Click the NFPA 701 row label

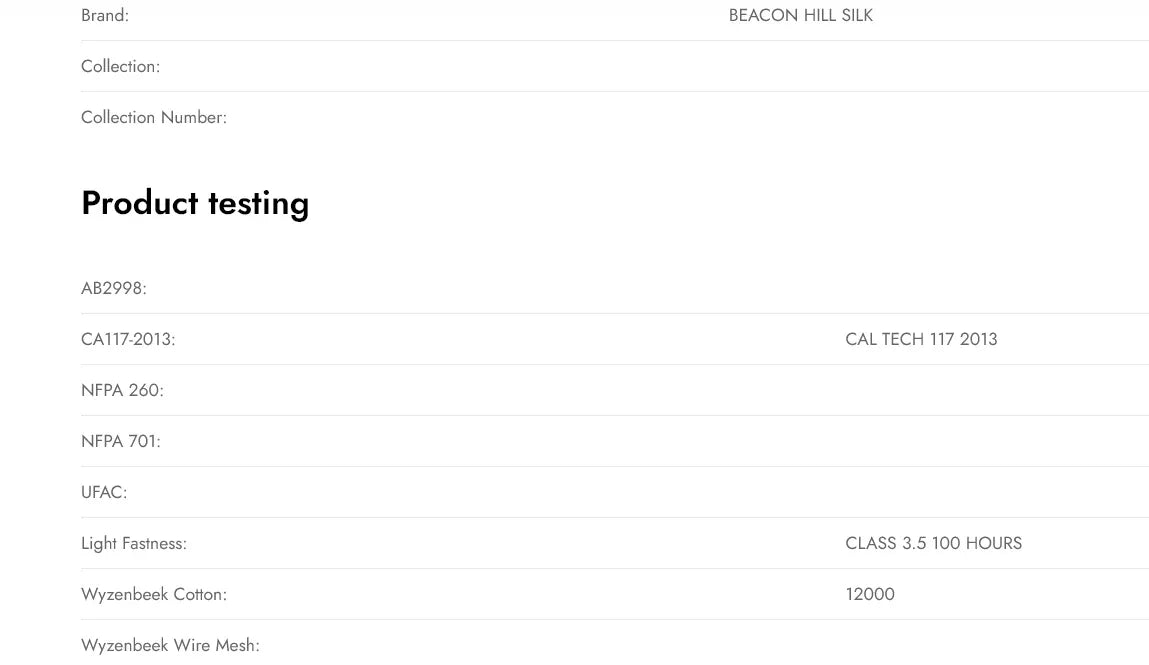(121, 442)
